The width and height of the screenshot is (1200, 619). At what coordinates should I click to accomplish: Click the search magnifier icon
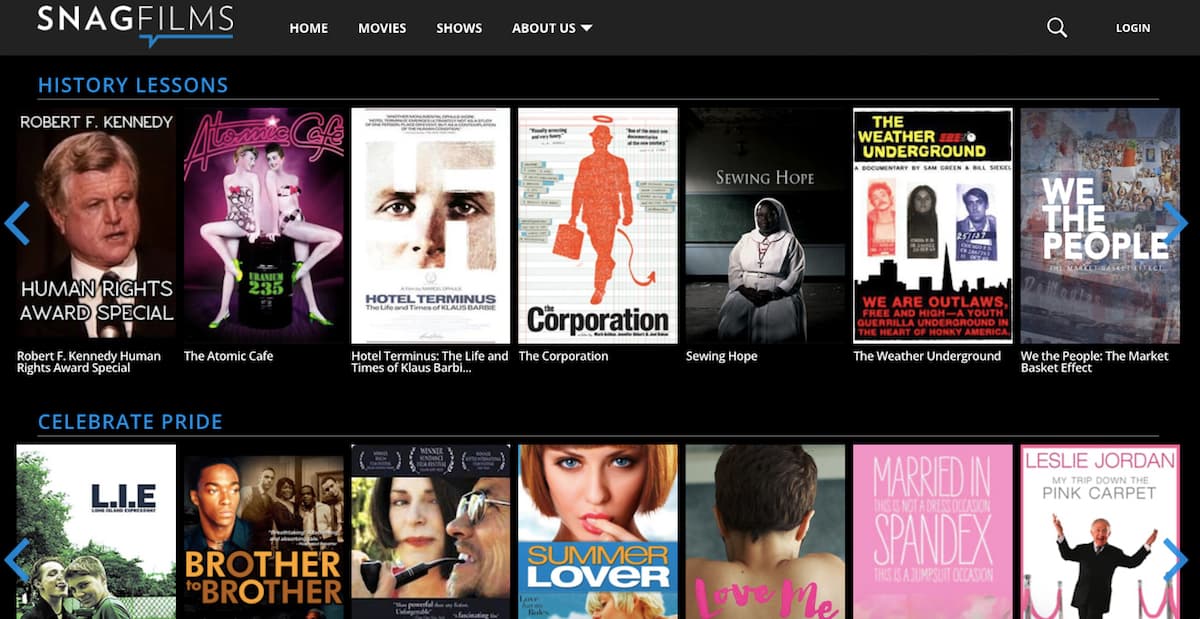(x=1057, y=28)
